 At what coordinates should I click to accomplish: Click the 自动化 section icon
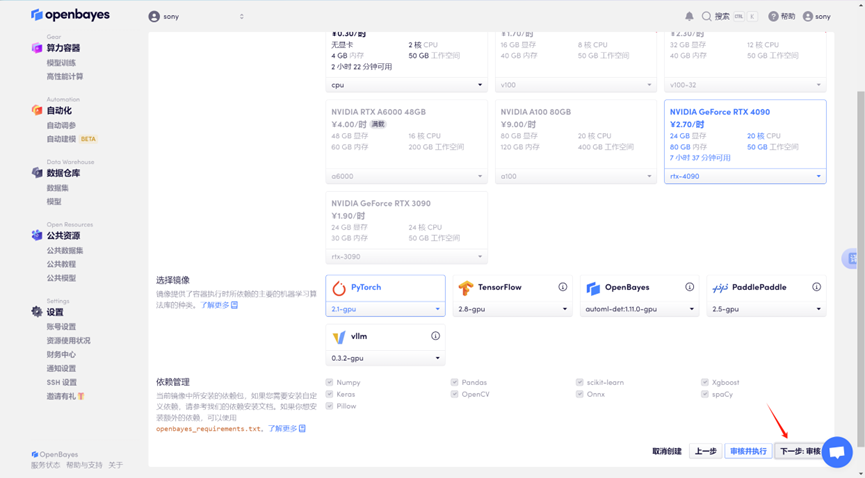(x=37, y=110)
